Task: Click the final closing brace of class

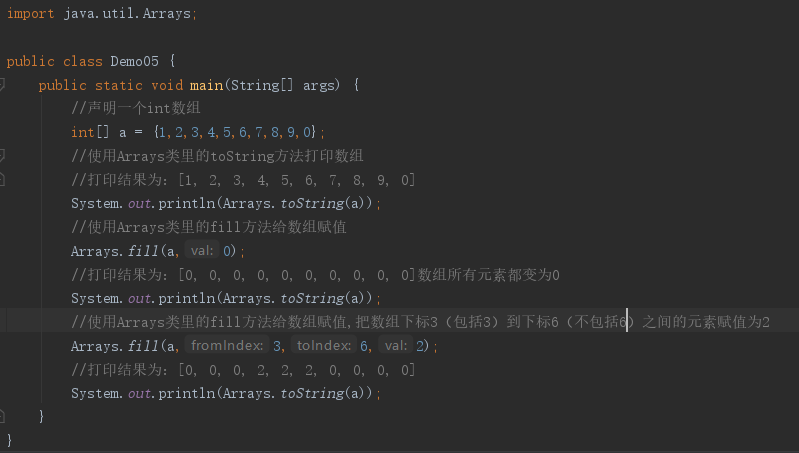Action: pyautogui.click(x=10, y=440)
